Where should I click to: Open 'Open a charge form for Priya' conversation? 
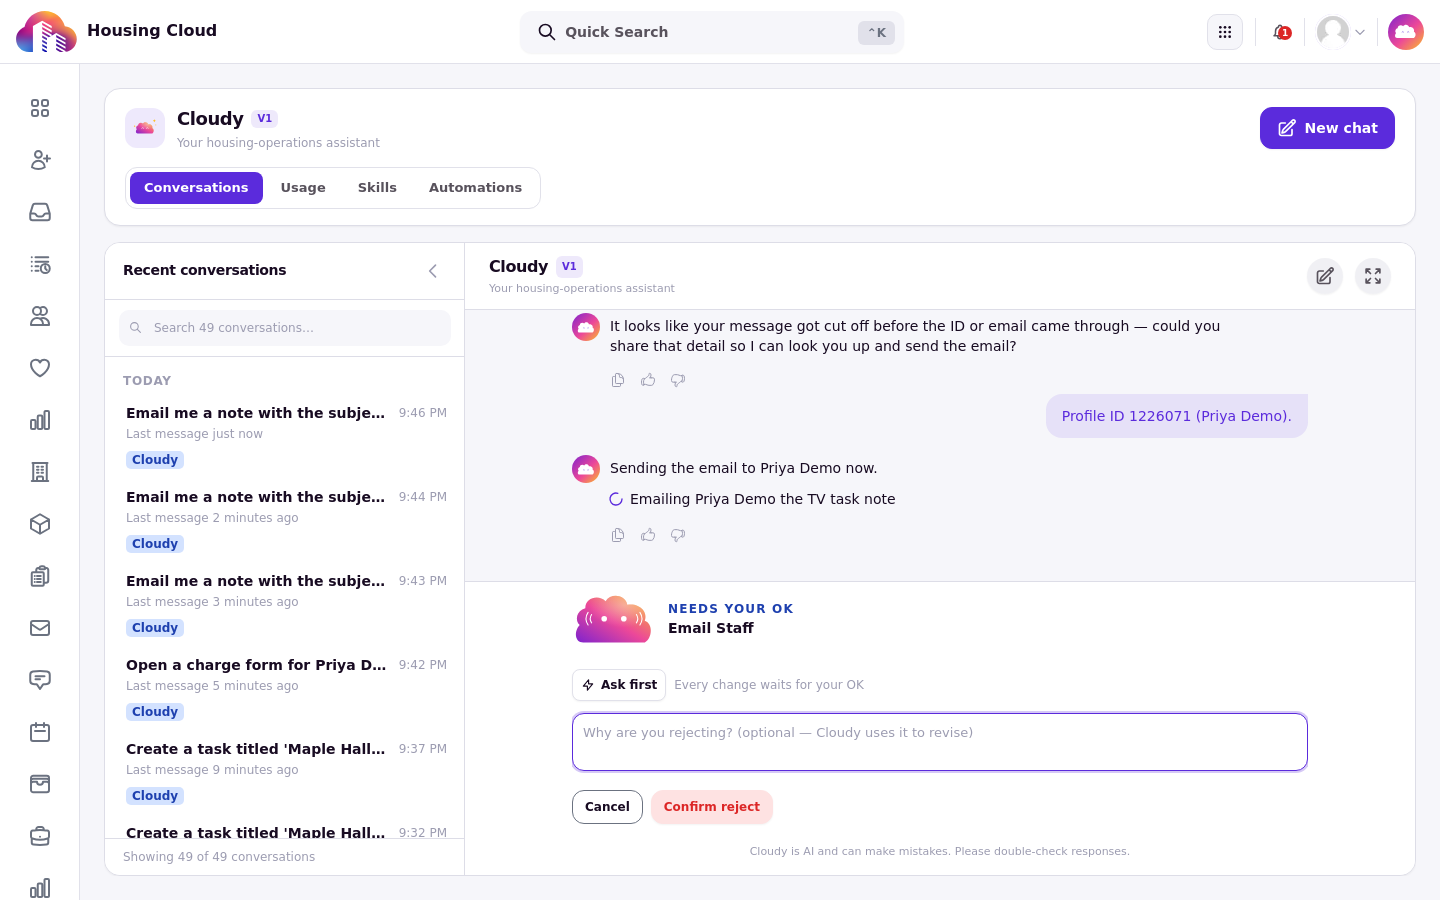[285, 689]
